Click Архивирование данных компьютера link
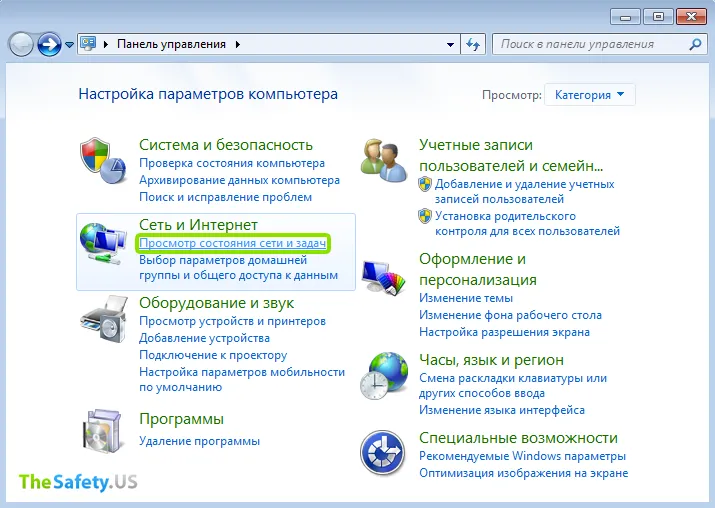The height and width of the screenshot is (508, 715). point(239,180)
